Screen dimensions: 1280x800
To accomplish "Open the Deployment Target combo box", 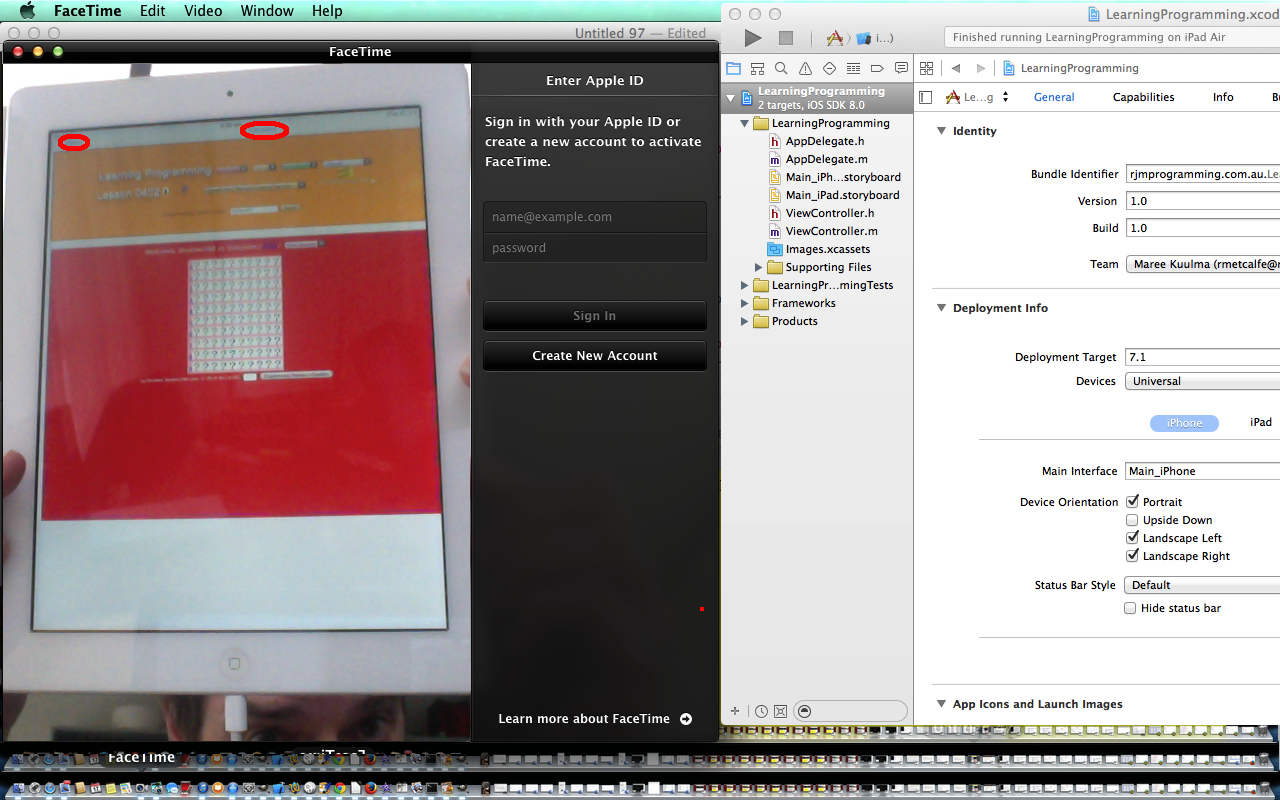I will [x=1202, y=357].
